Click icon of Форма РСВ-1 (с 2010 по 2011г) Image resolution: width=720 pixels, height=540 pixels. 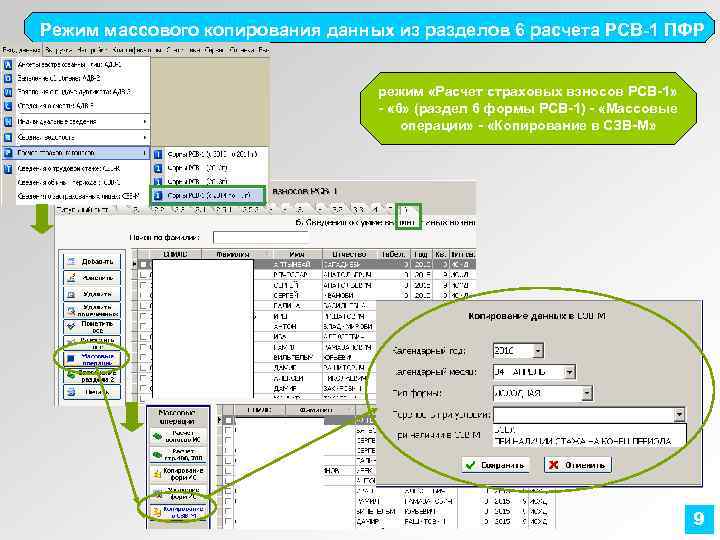158,154
